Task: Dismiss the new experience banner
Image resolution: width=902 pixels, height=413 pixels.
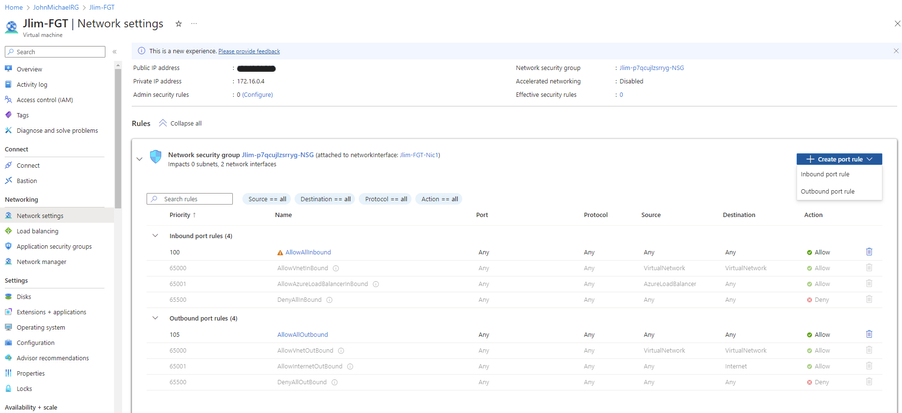Action: tap(895, 50)
